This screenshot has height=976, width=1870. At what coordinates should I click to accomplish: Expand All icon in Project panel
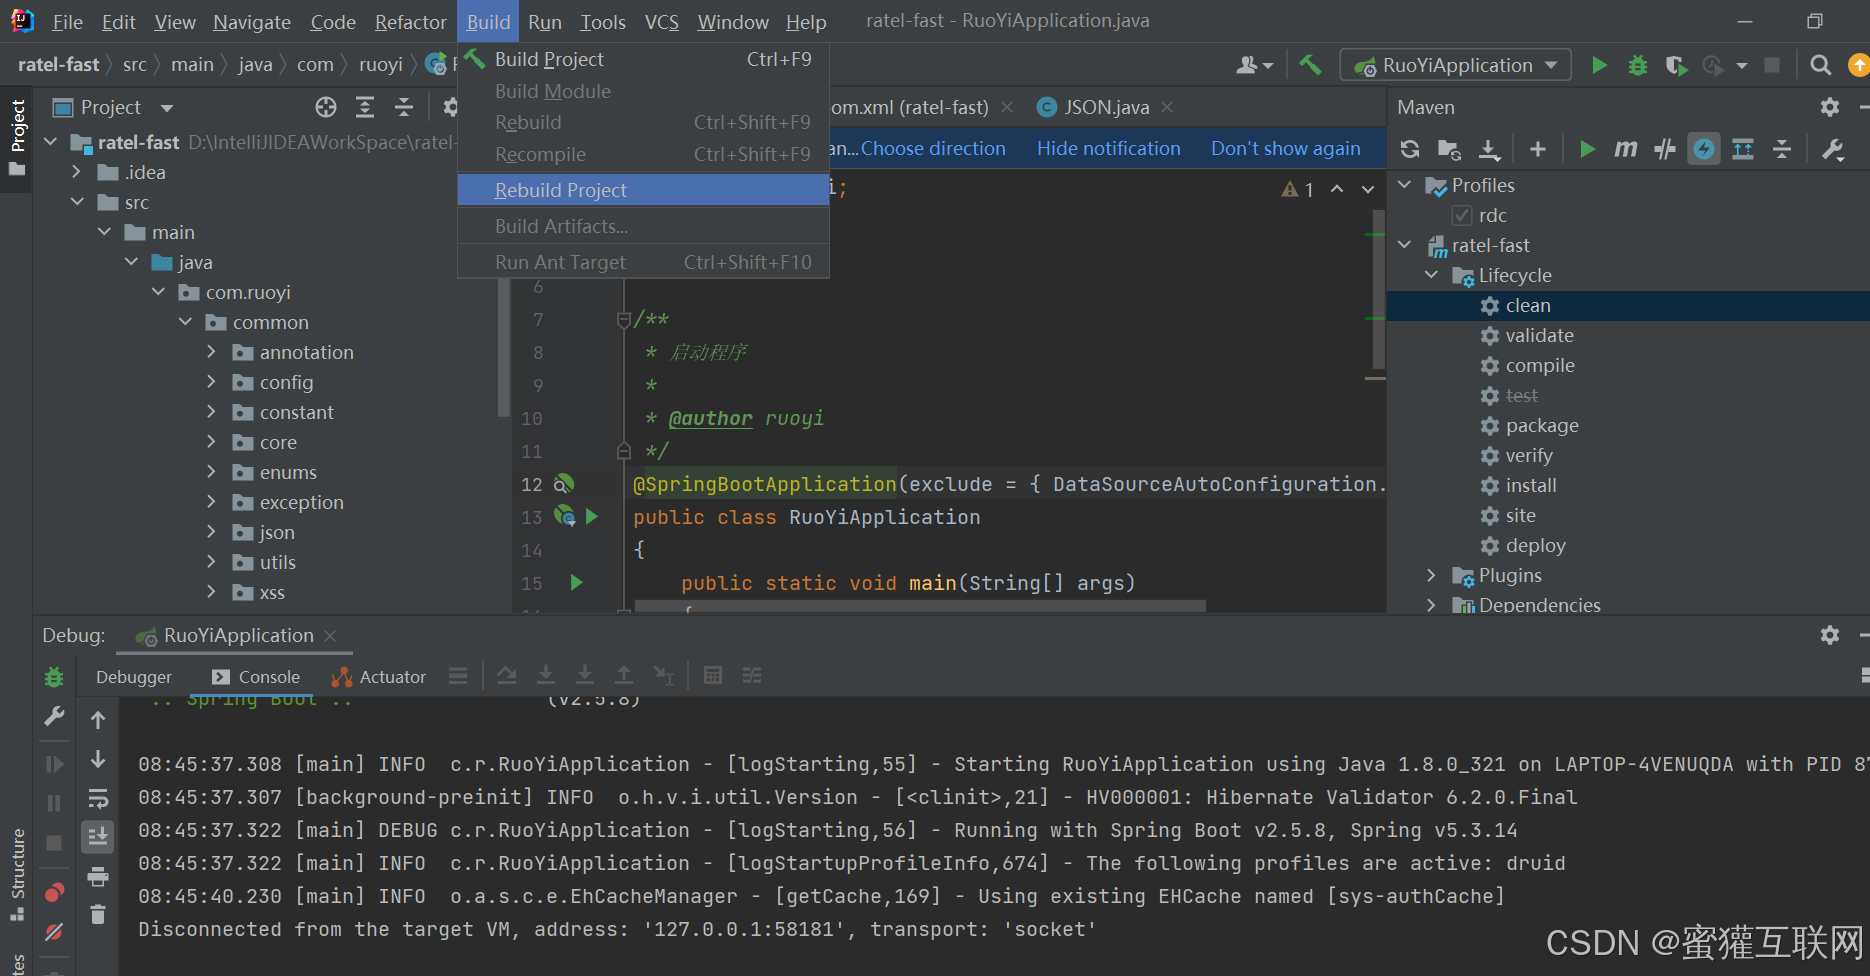click(x=365, y=107)
